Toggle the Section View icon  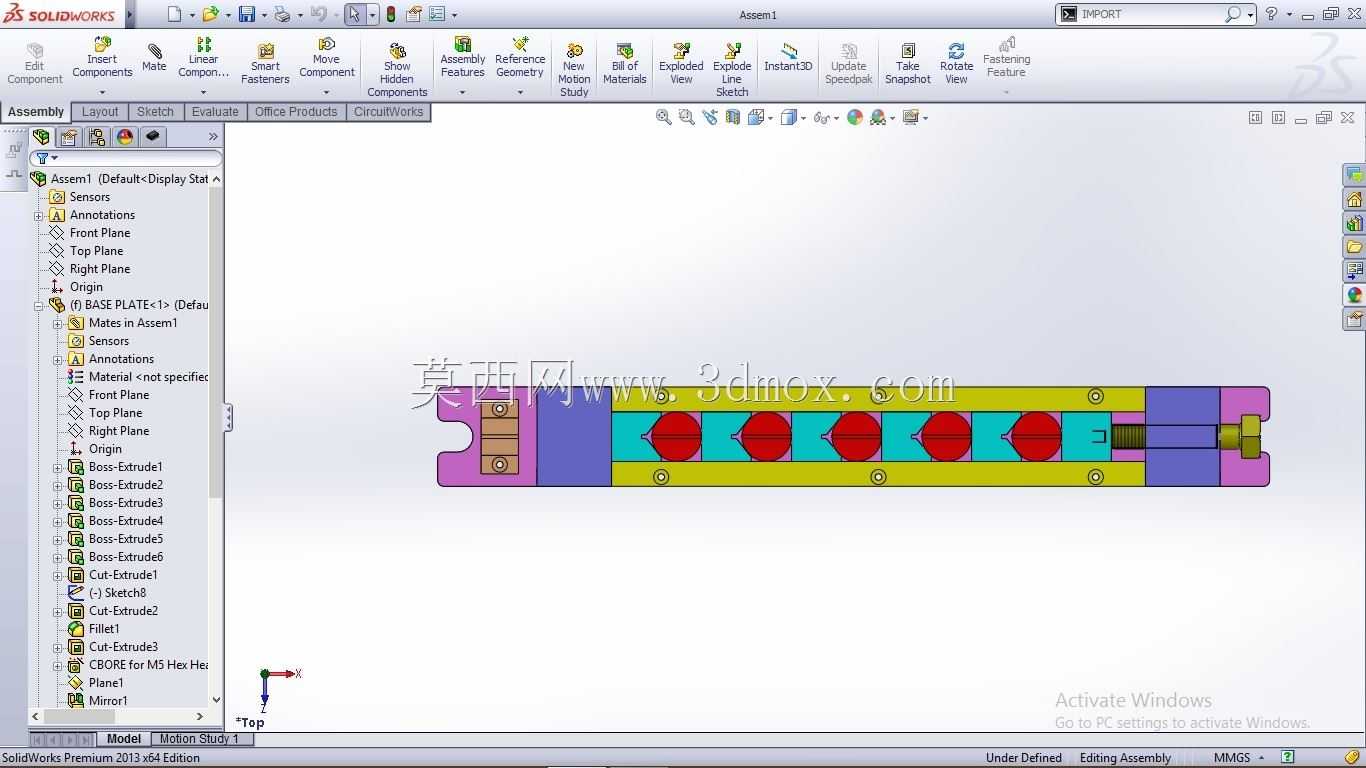click(x=733, y=117)
